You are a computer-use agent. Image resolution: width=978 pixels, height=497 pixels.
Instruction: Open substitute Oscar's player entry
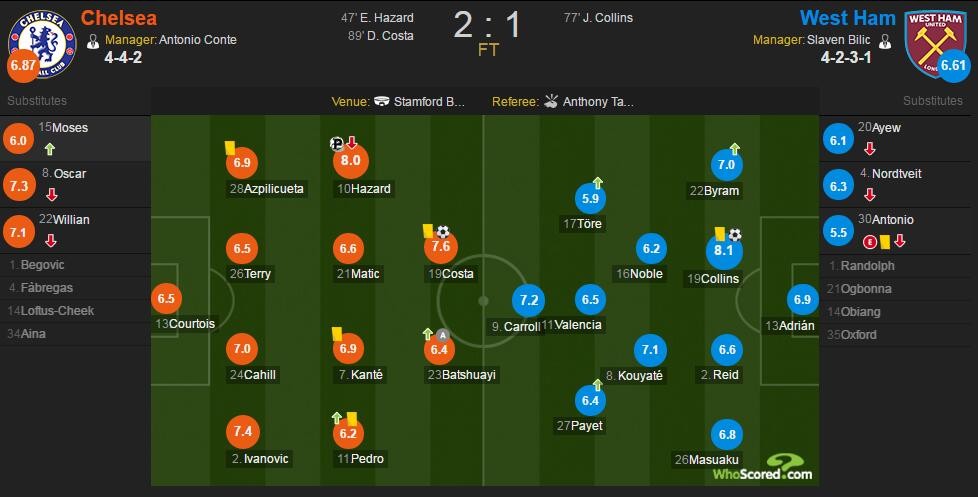tap(75, 185)
